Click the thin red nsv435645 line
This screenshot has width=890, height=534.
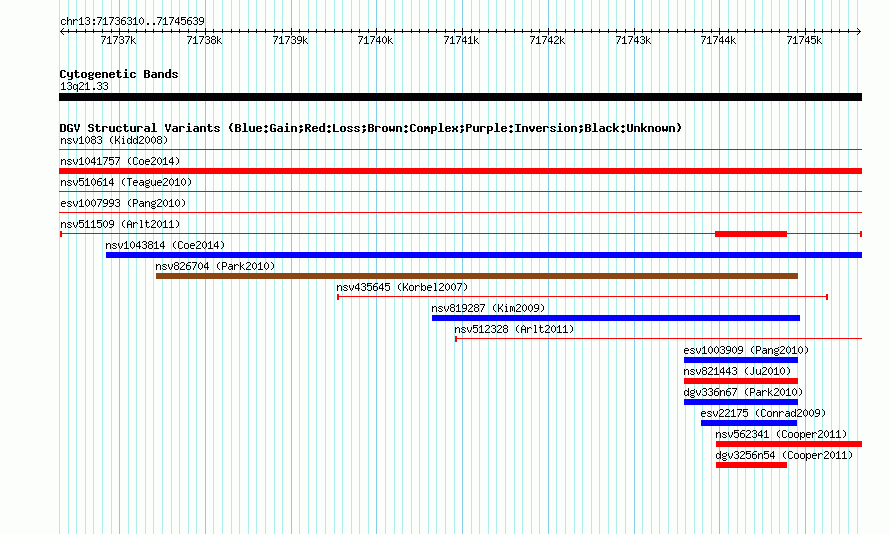tap(582, 297)
